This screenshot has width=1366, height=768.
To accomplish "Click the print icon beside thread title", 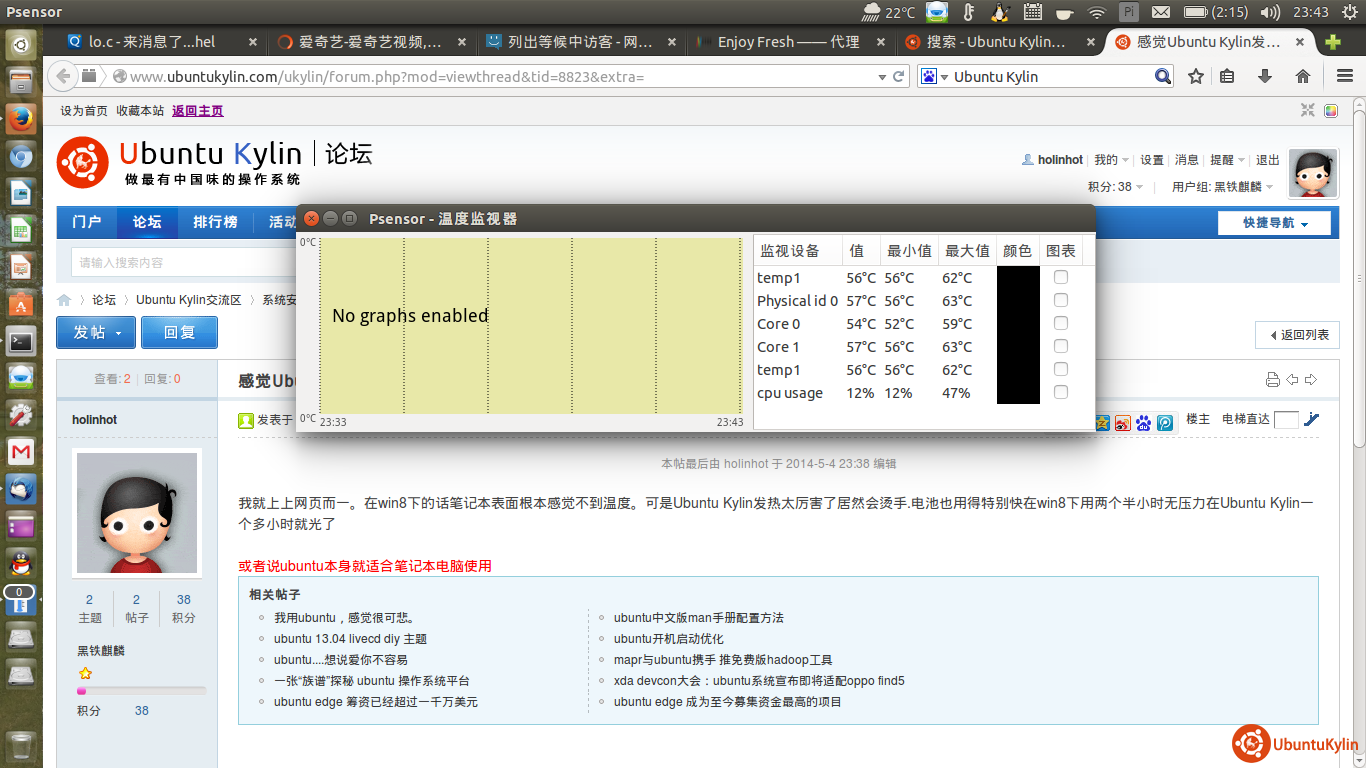I will 1272,379.
